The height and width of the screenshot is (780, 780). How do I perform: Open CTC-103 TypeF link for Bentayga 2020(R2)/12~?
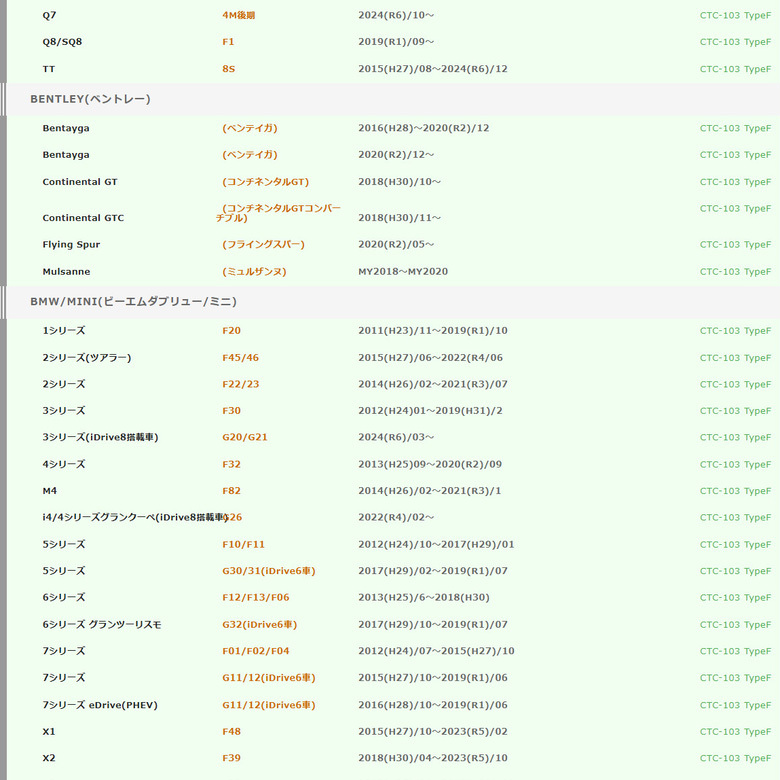[x=735, y=155]
